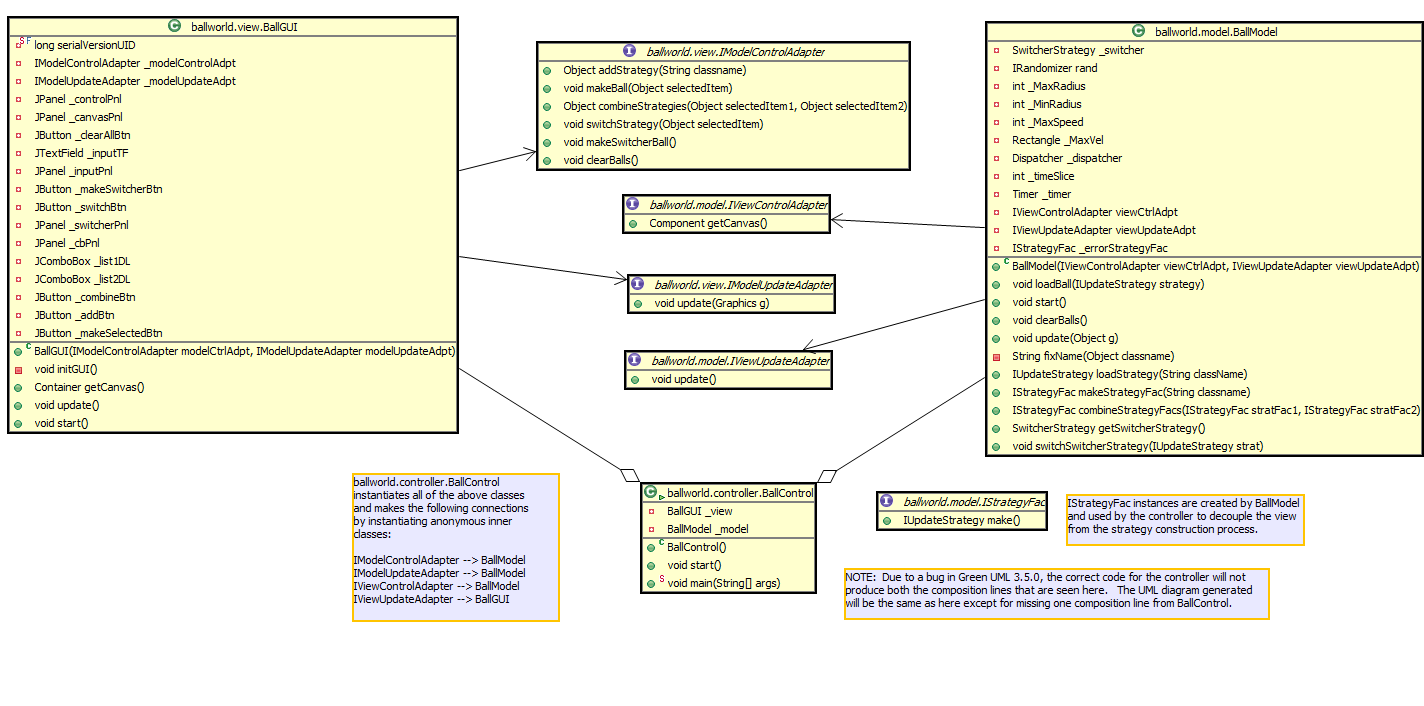Click the IViewControlAdapter interface icon
This screenshot has width=1424, height=706.
pyautogui.click(x=633, y=205)
